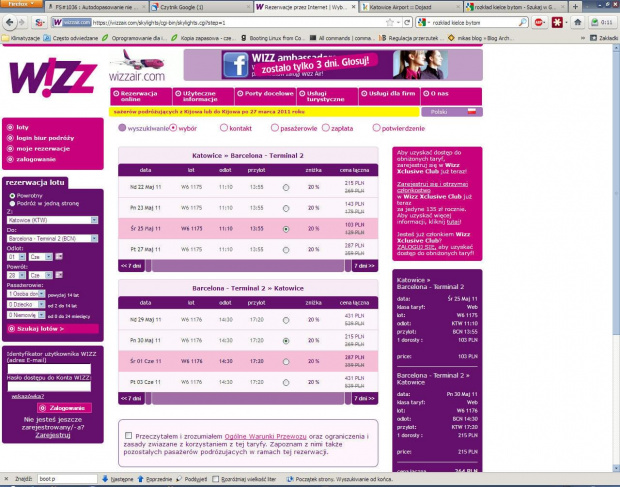620x487 pixels.
Task: Select the Pt 03 Cze return flight
Action: pyautogui.click(x=286, y=383)
